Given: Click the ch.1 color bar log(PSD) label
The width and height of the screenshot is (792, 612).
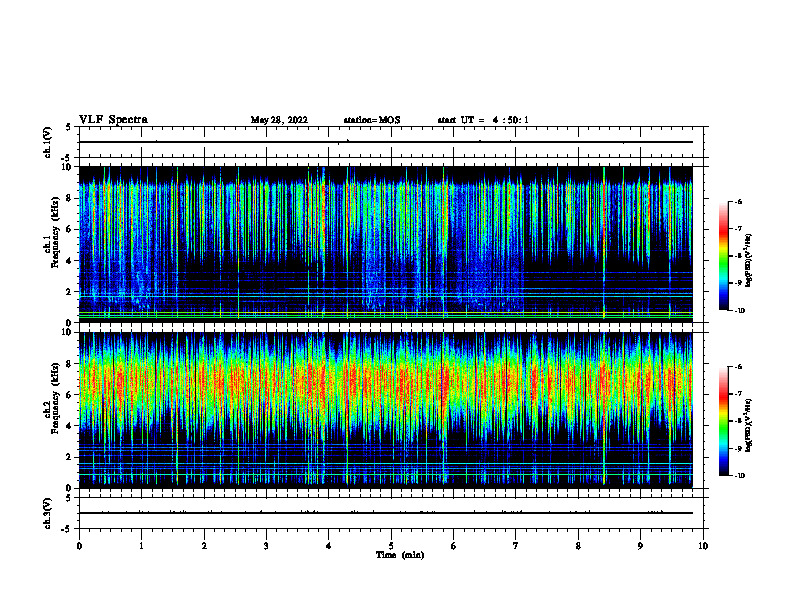Looking at the screenshot, I should (749, 261).
